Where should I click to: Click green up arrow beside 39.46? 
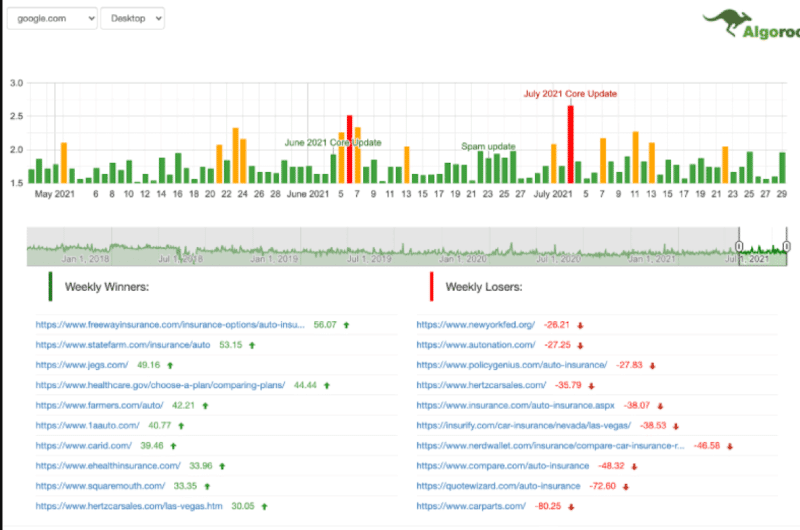pyautogui.click(x=173, y=446)
